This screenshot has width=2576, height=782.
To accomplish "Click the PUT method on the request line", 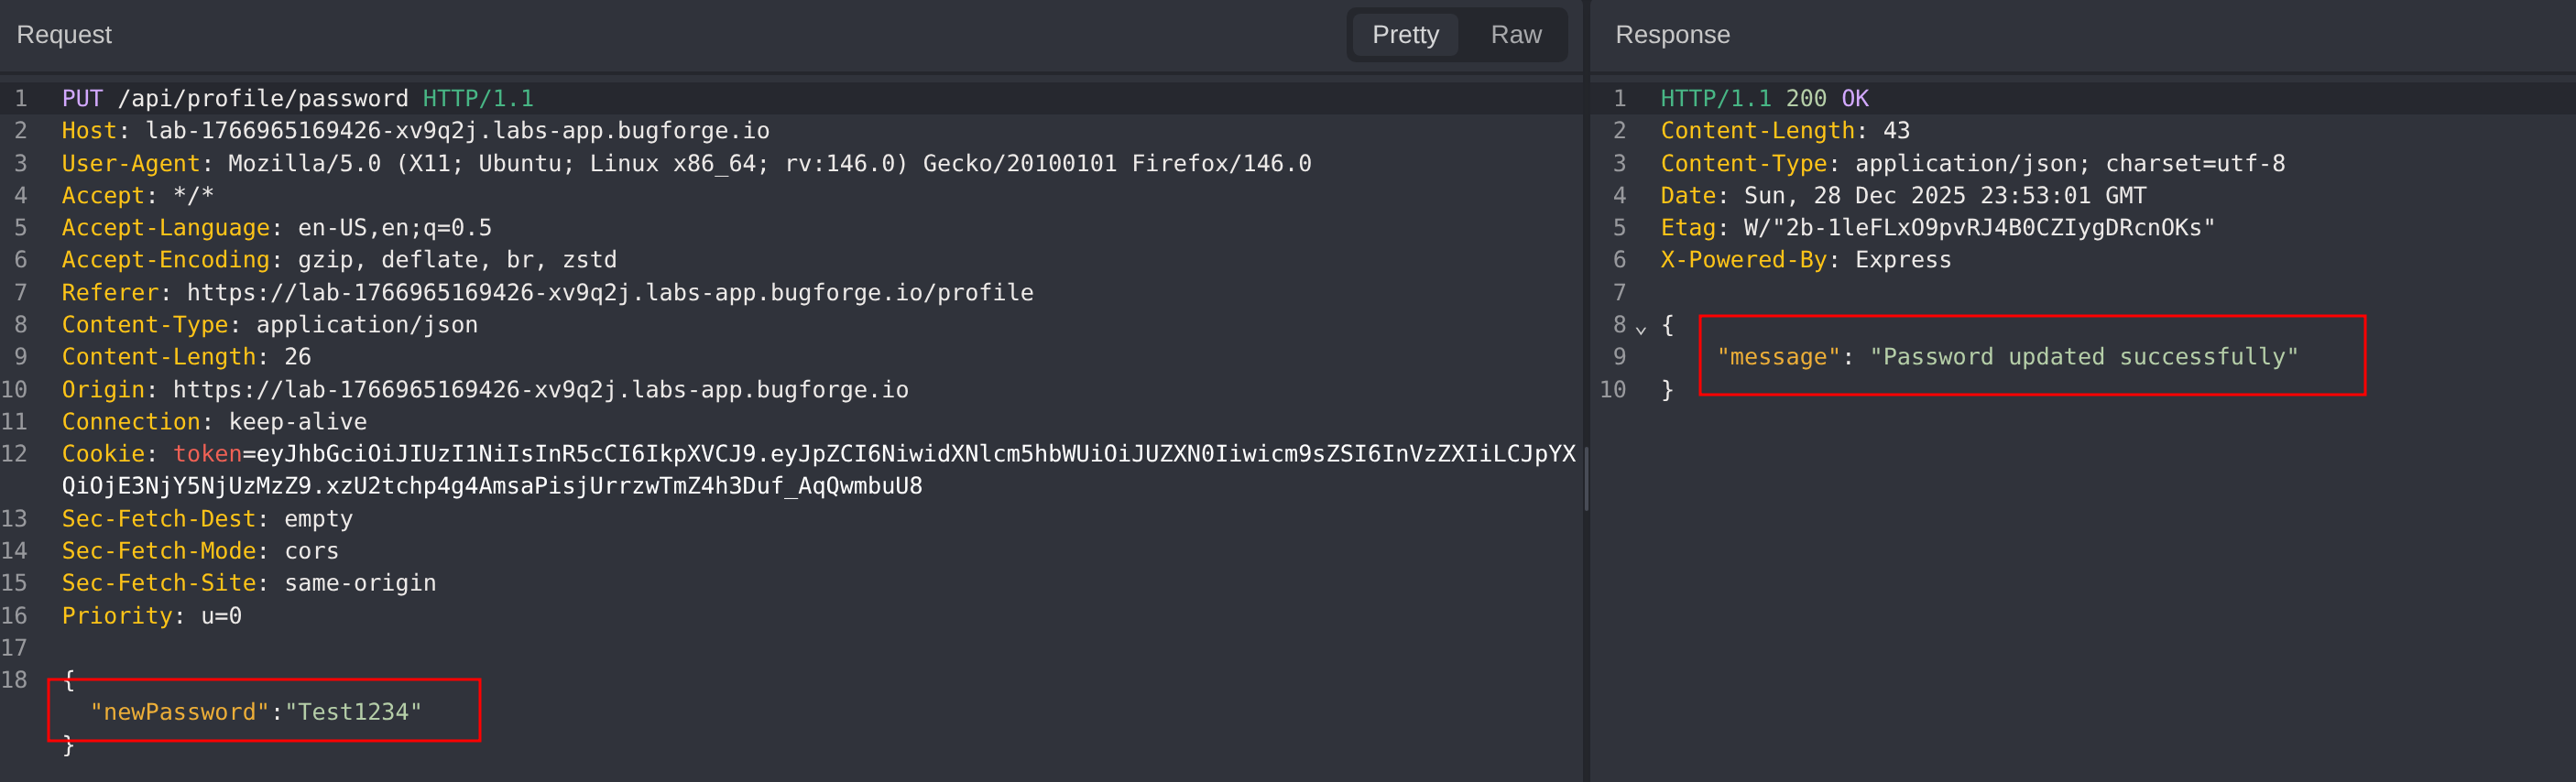I will click(x=82, y=99).
